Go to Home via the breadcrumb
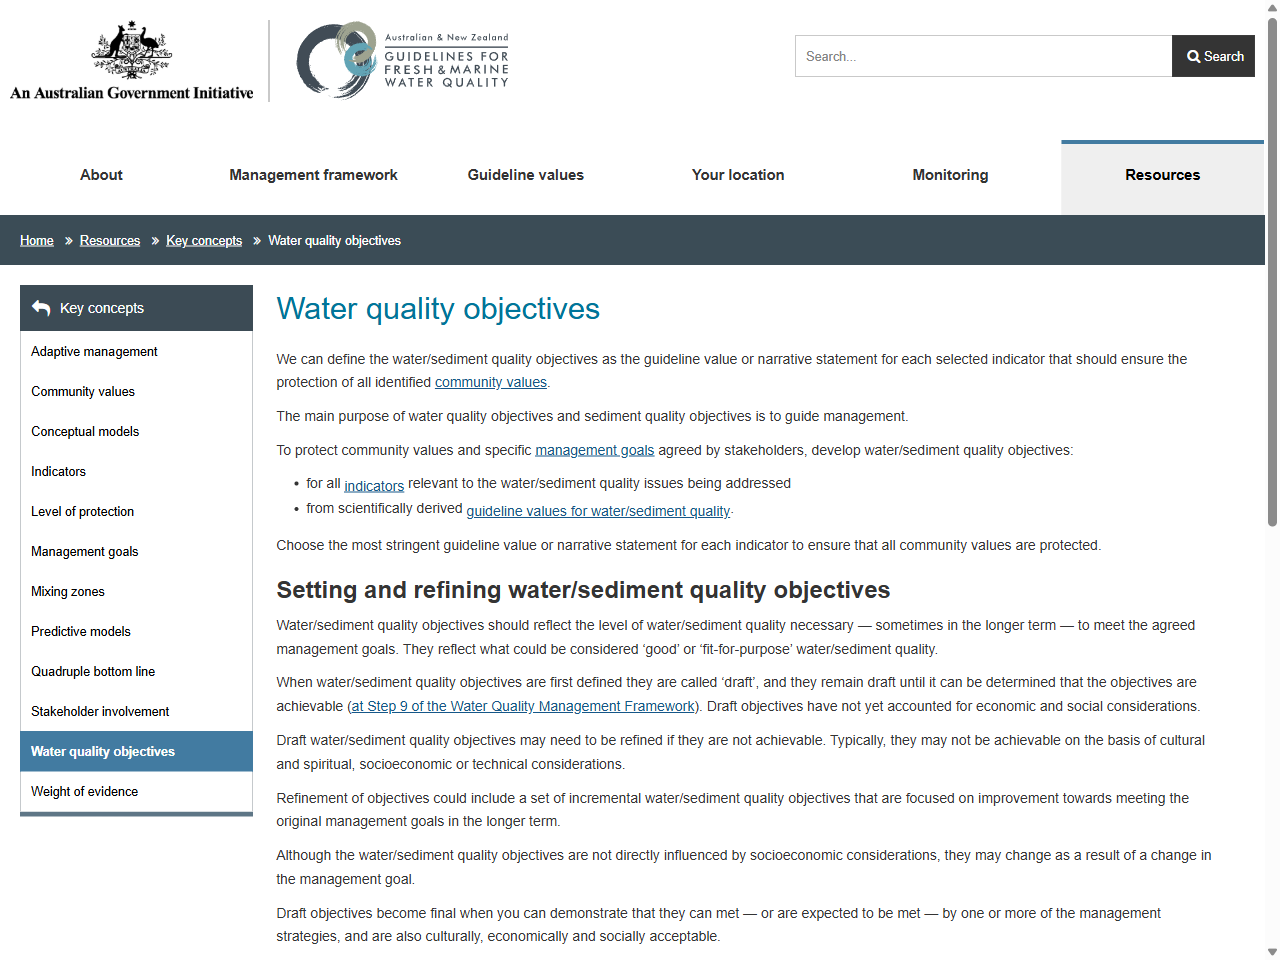This screenshot has height=960, width=1280. coord(37,240)
